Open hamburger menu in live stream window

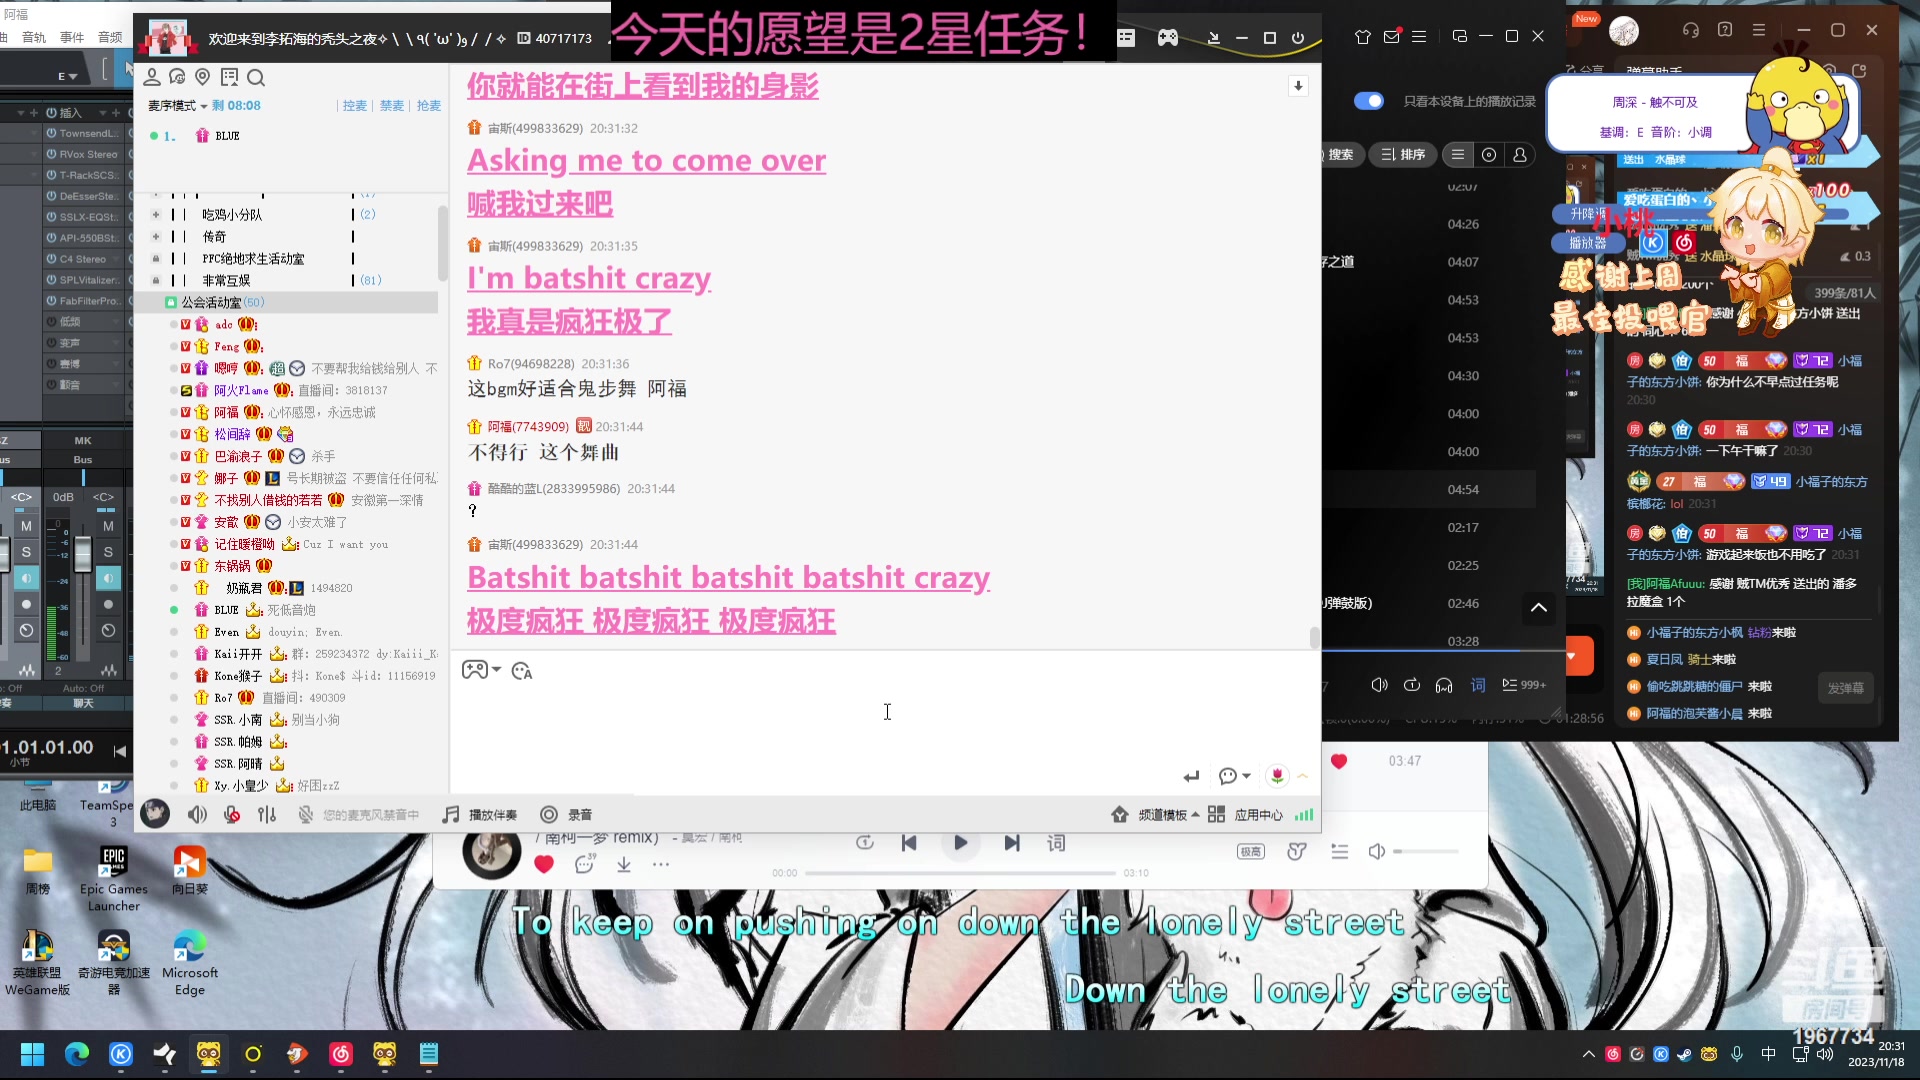[1759, 30]
